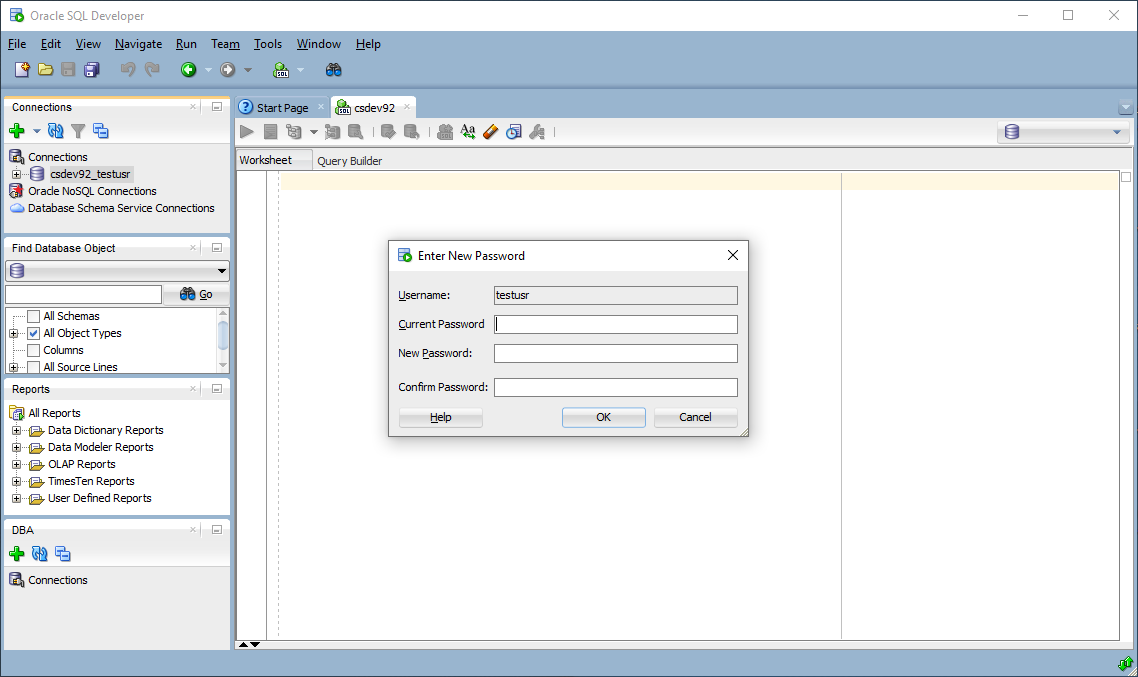Screen dimensions: 1138x677
Task: Click the eraser Clear icon in worksheet toolbar
Action: pyautogui.click(x=490, y=132)
